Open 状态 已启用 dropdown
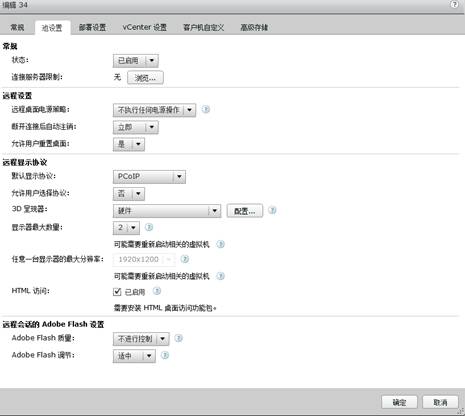465x416 pixels. (136, 61)
